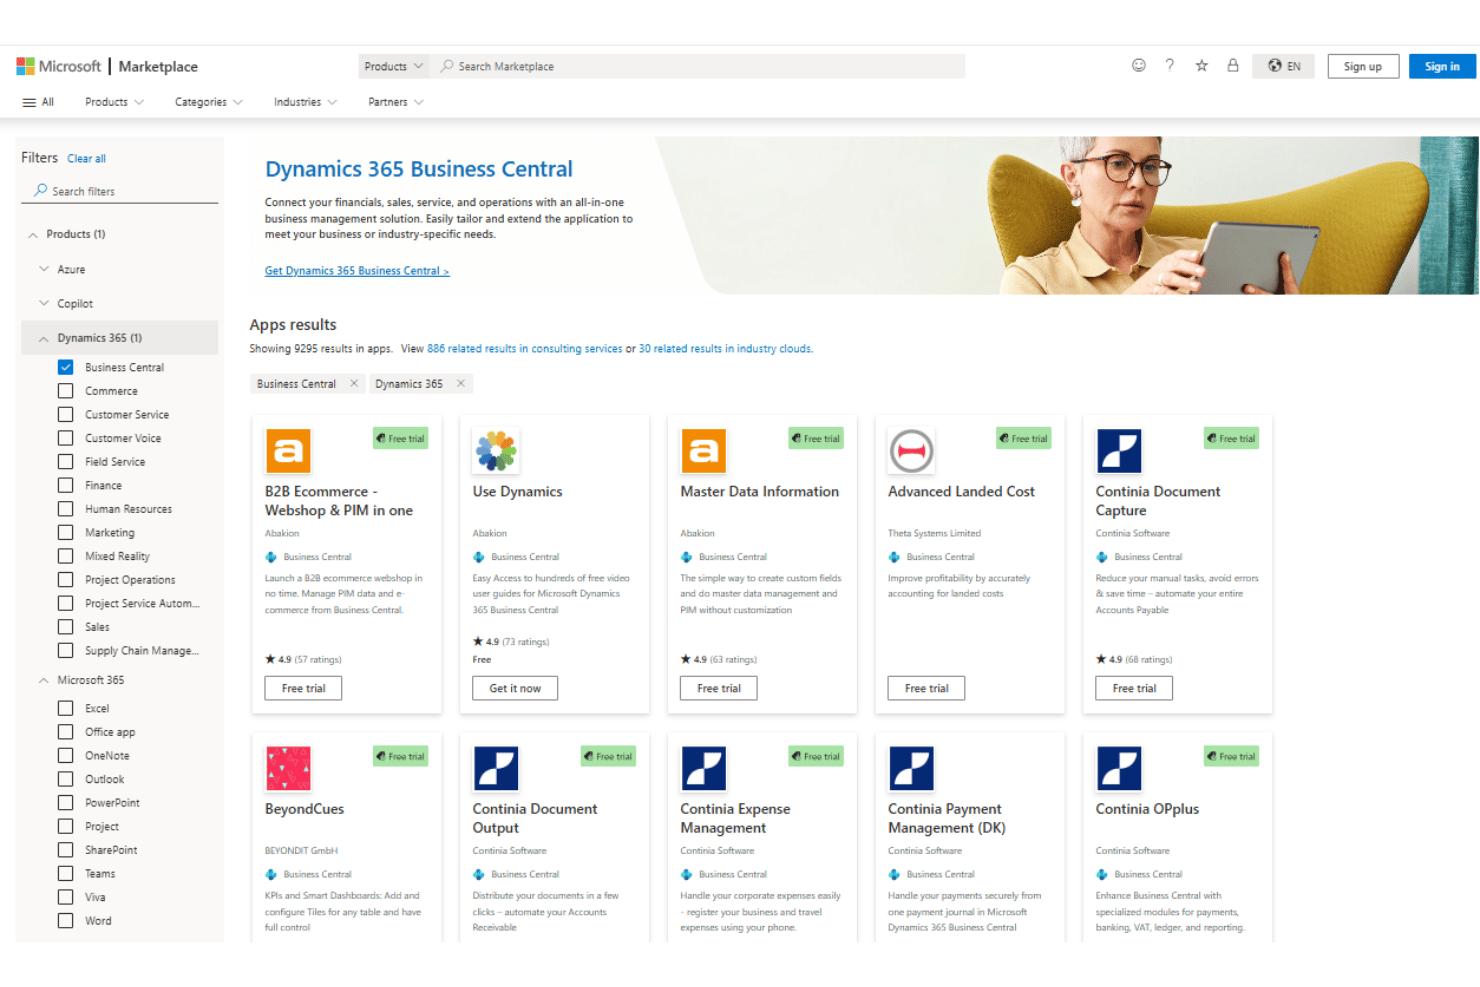Click the Use Dynamics flower logo
The image size is (1480, 987).
click(x=496, y=451)
